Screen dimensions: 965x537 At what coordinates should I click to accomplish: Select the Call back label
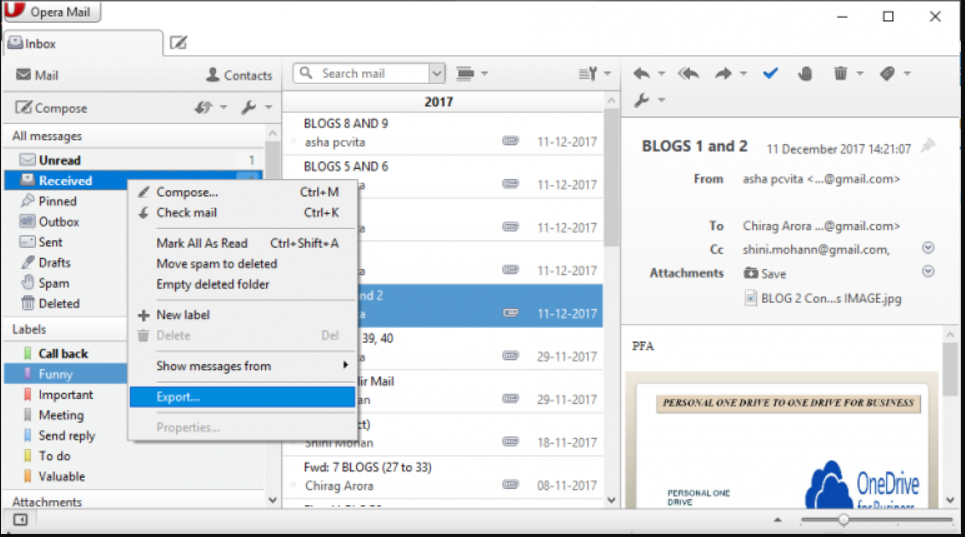[63, 354]
